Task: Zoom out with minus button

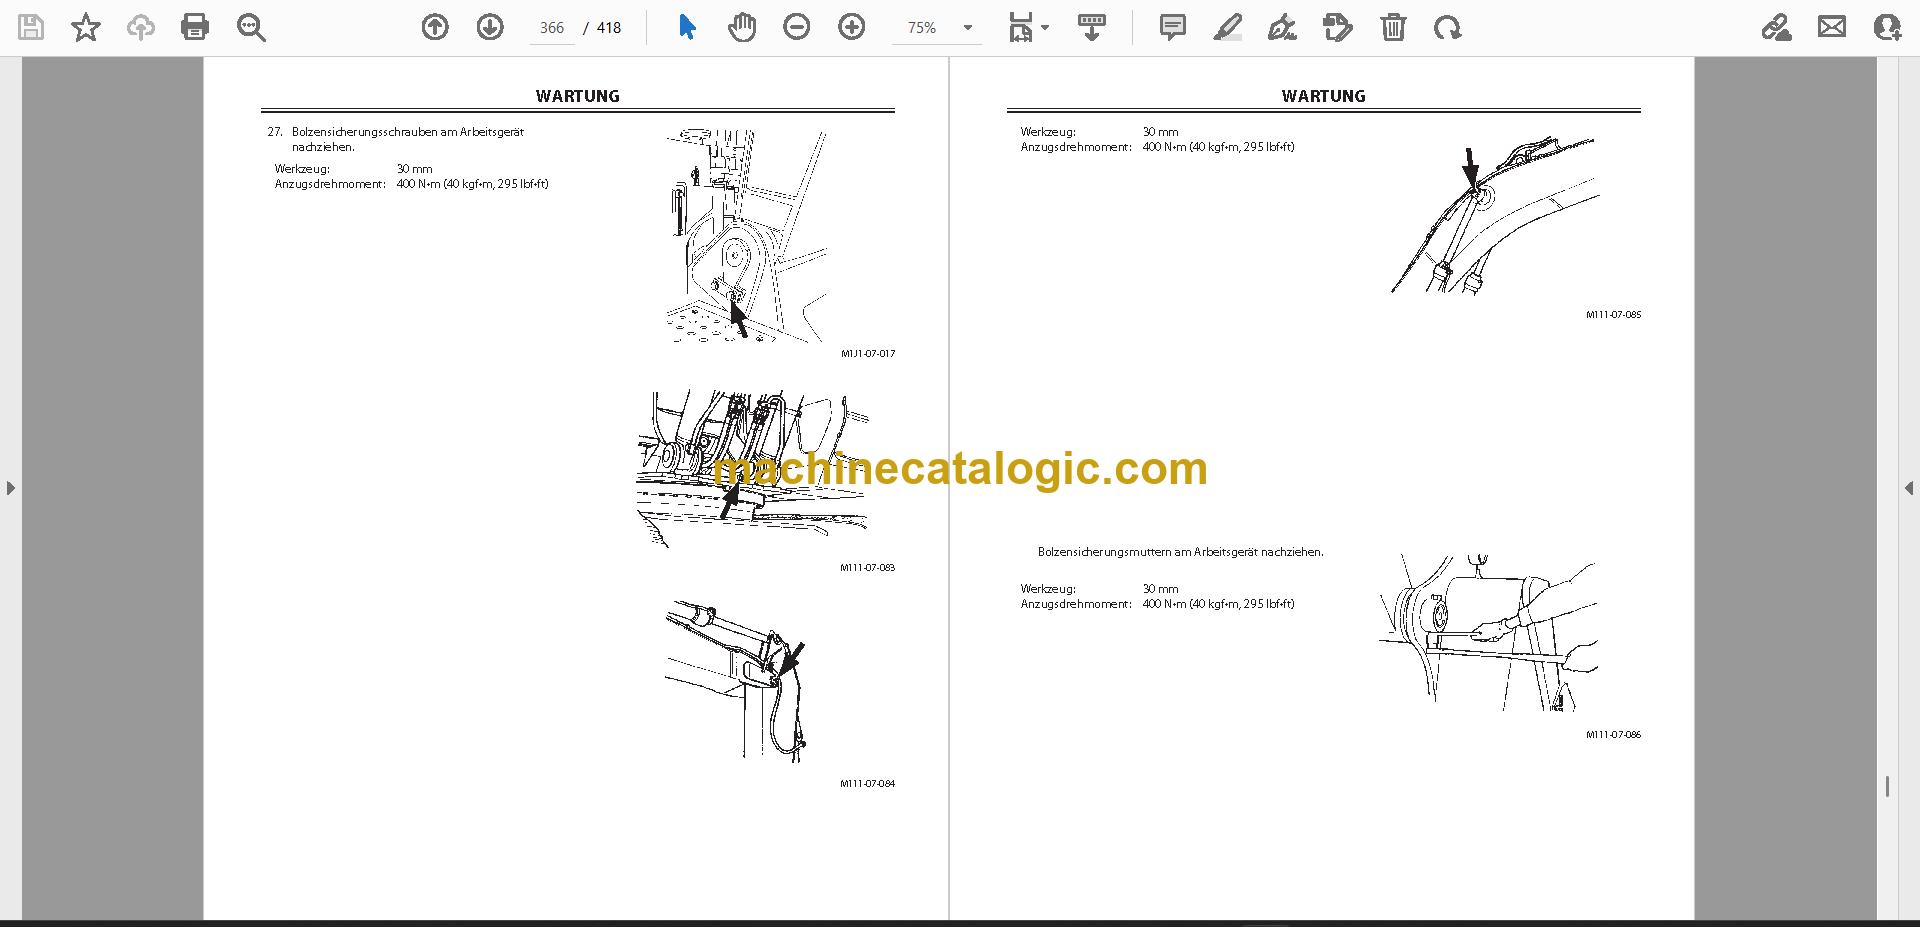Action: click(x=797, y=27)
